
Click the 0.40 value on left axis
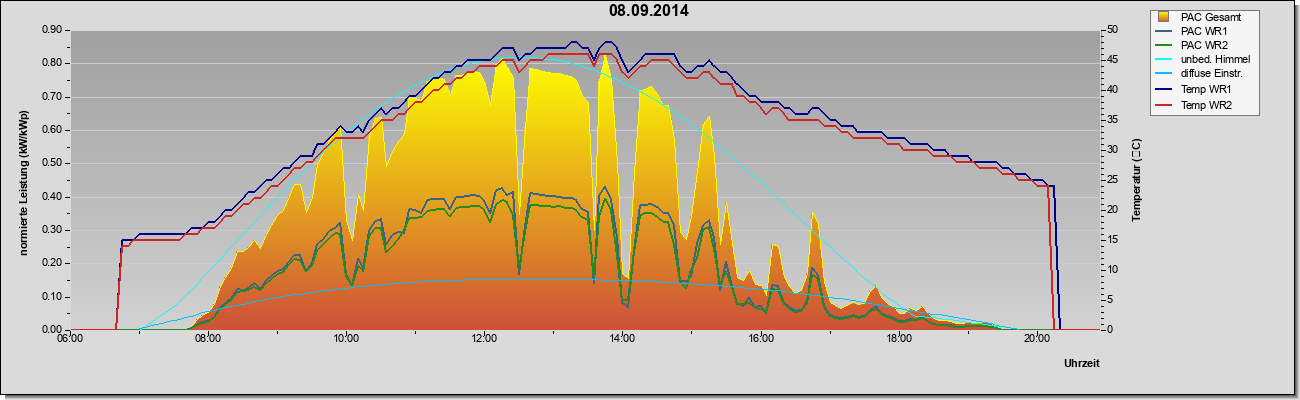point(53,196)
